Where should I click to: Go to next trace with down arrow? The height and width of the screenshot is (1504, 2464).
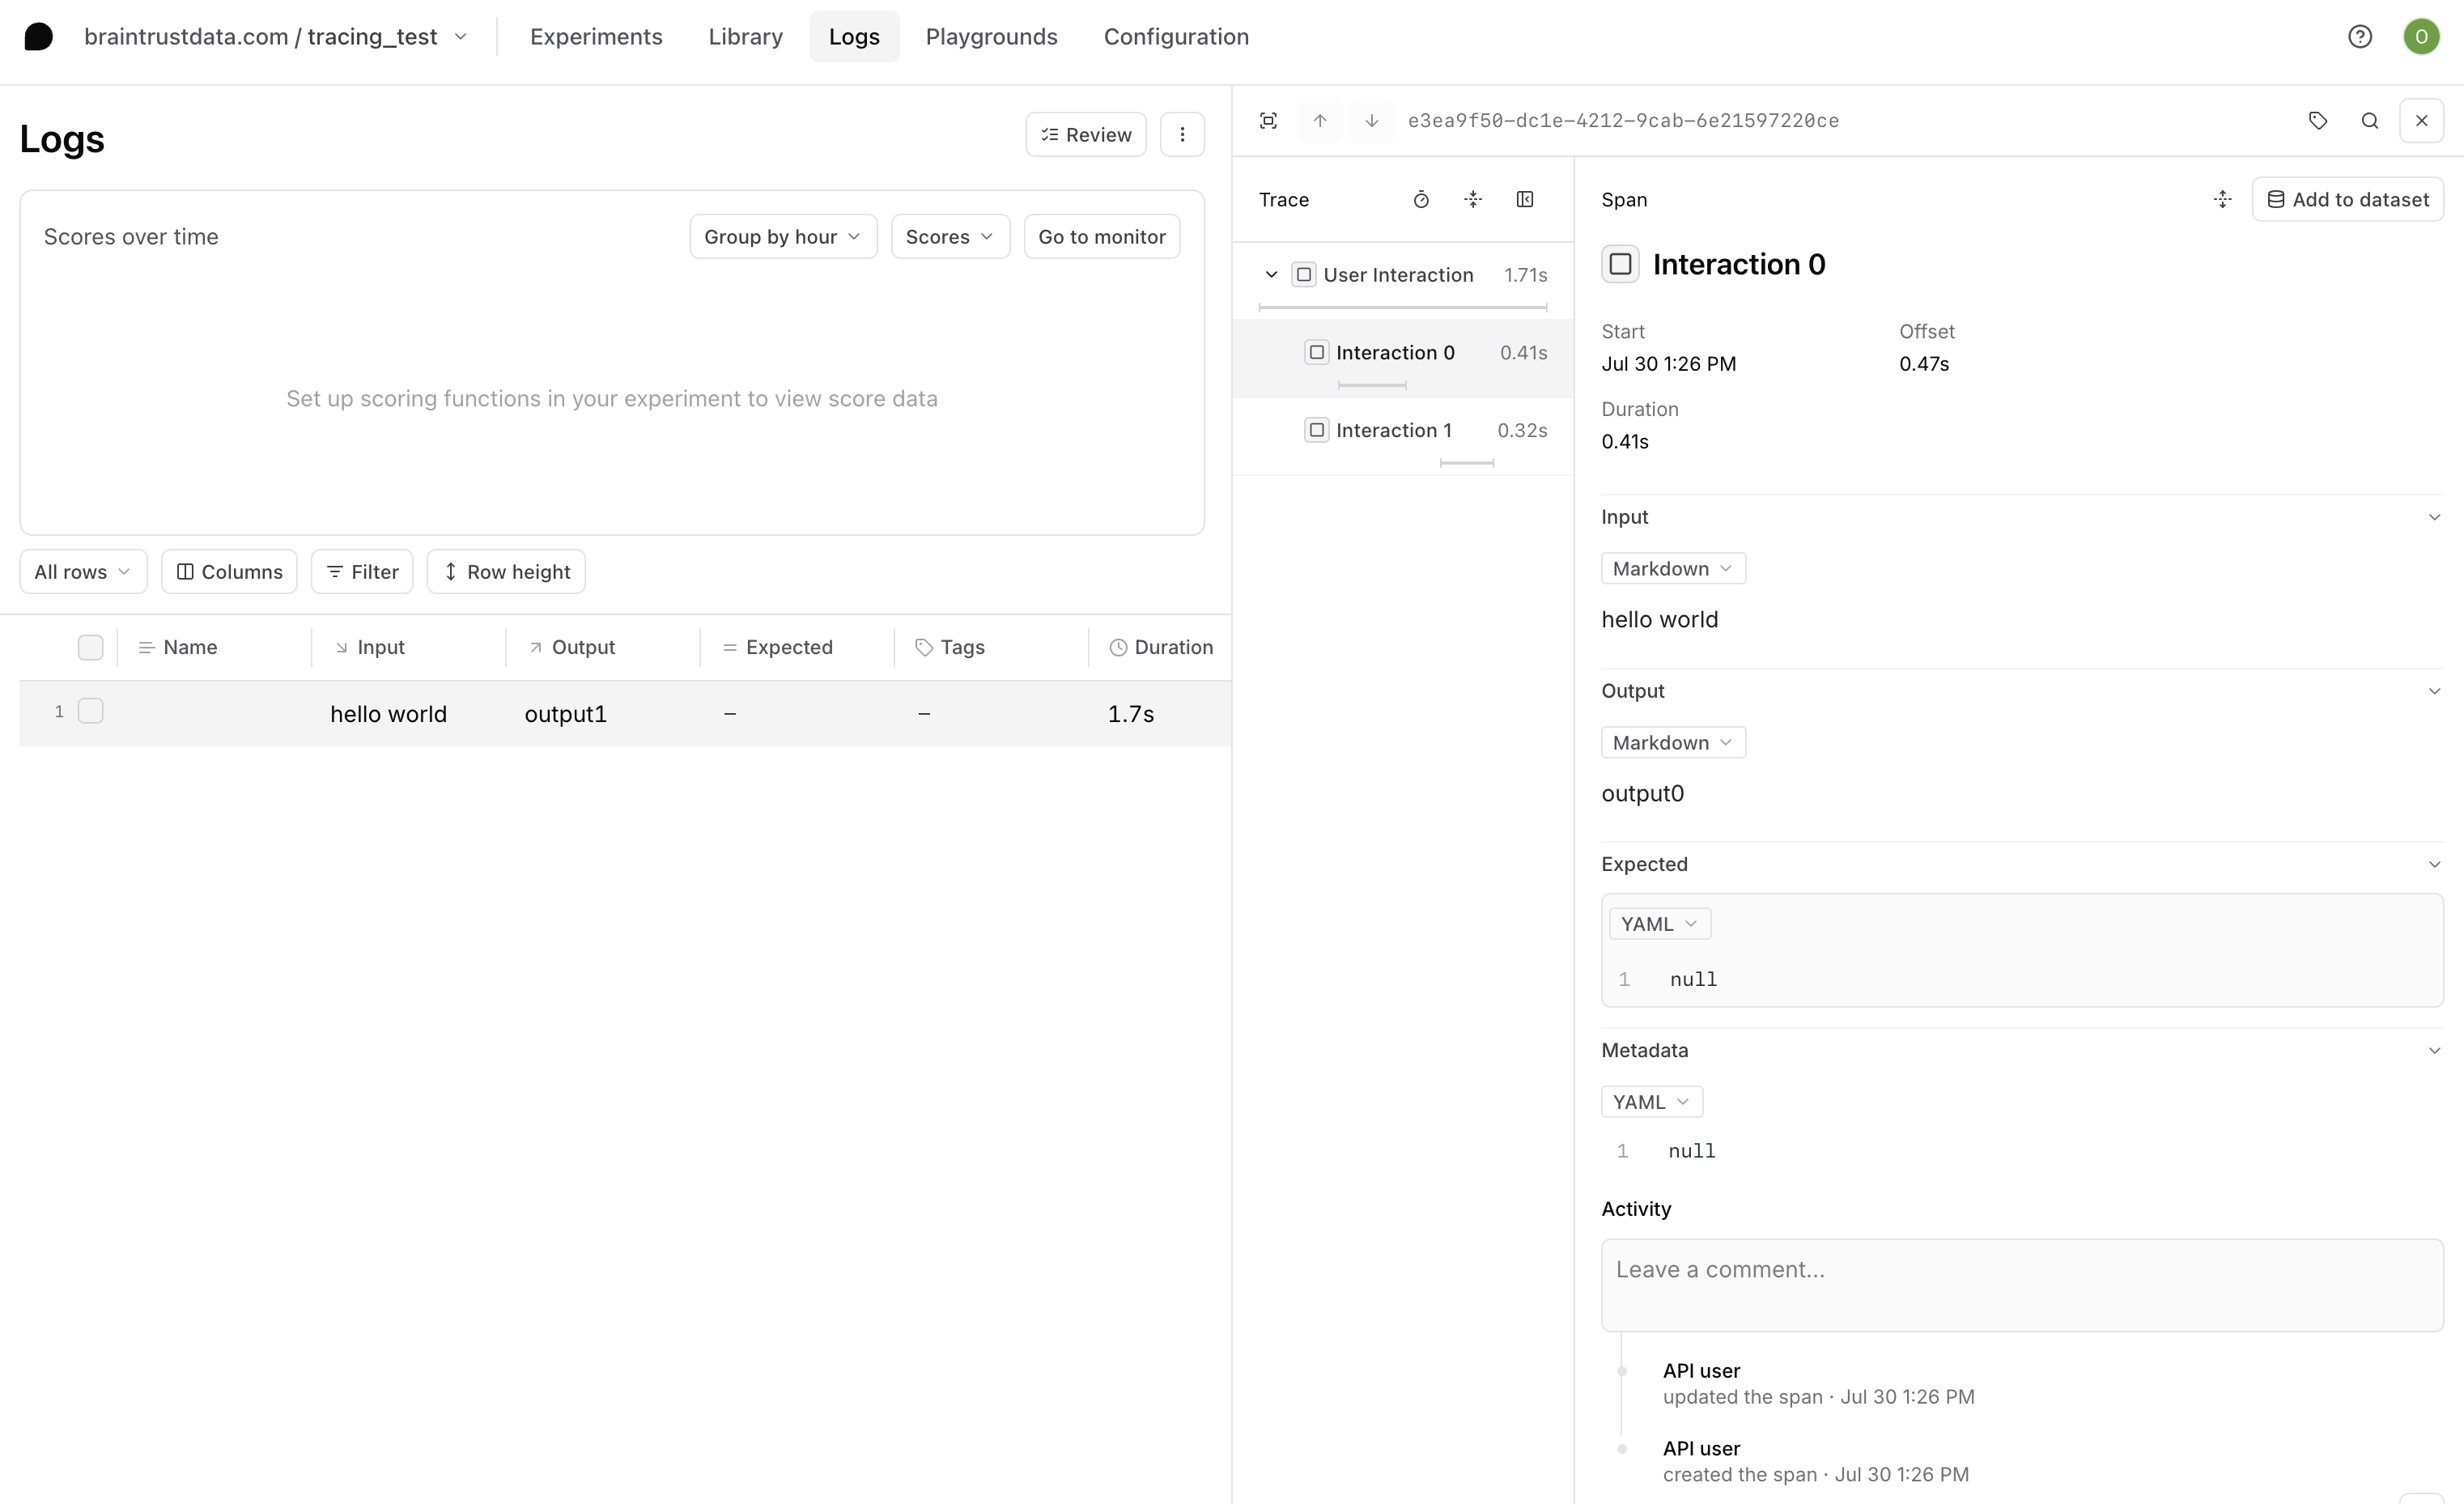1372,121
